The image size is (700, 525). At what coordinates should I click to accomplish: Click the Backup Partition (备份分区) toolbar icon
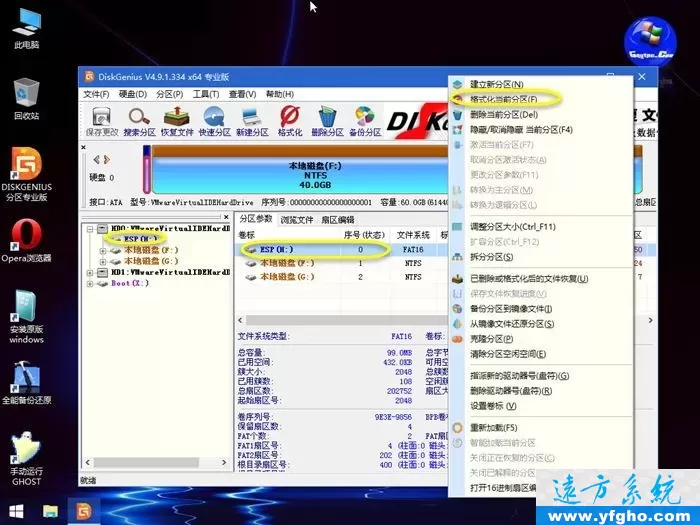365,121
